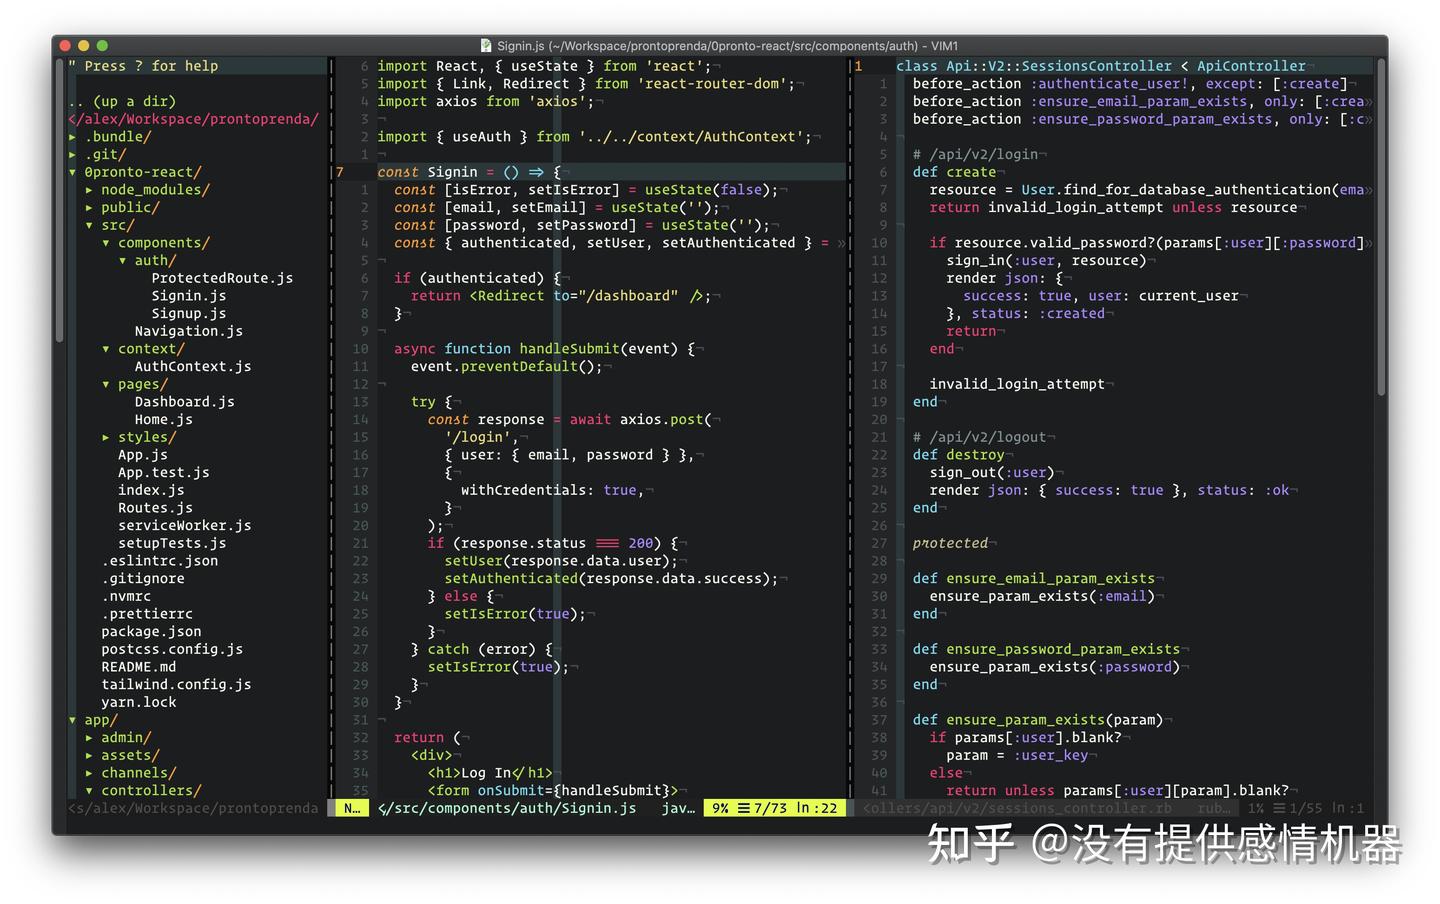Expand the styles/ directory arrow
This screenshot has height=904, width=1440.
[x=106, y=437]
